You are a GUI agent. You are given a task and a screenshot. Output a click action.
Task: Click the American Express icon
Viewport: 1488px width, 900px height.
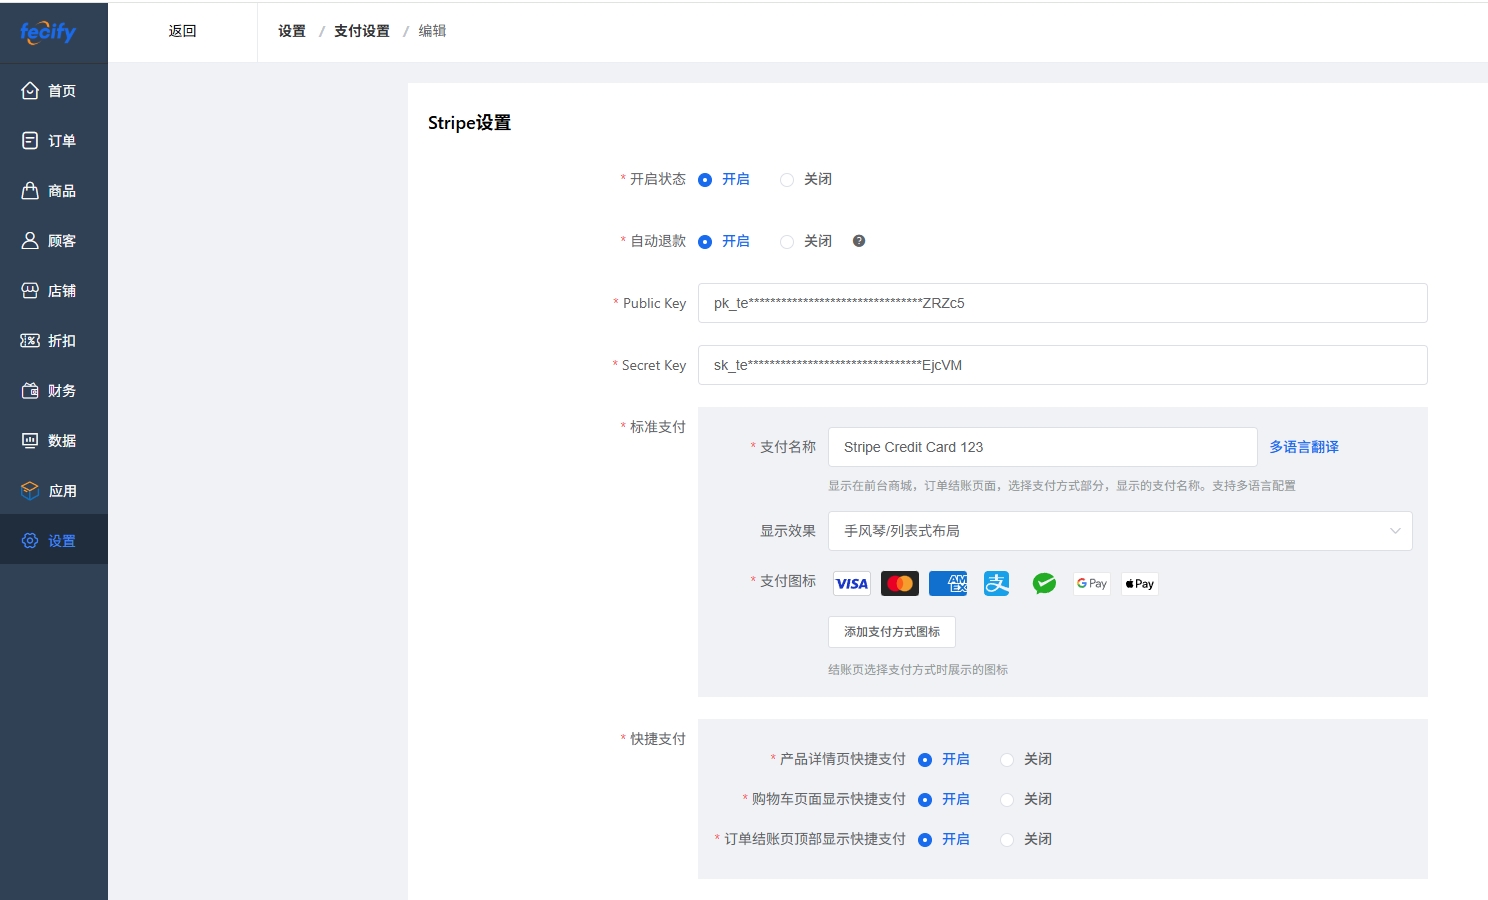click(947, 584)
